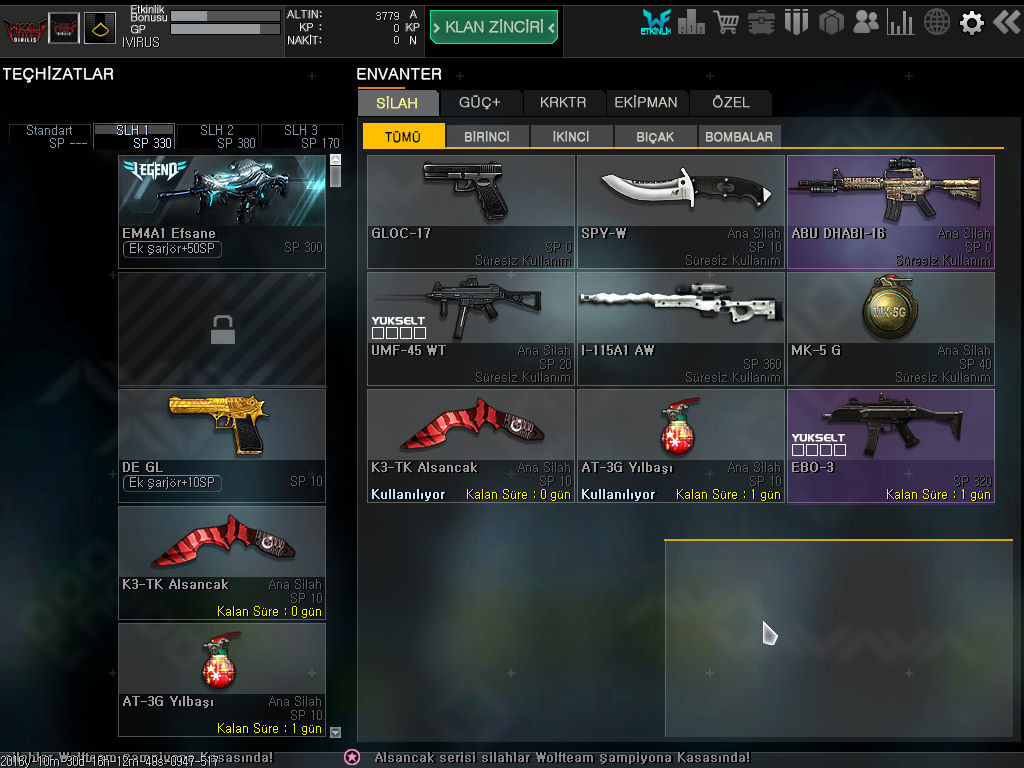Open the friends people icon
This screenshot has height=768, width=1024.
pyautogui.click(x=866, y=22)
